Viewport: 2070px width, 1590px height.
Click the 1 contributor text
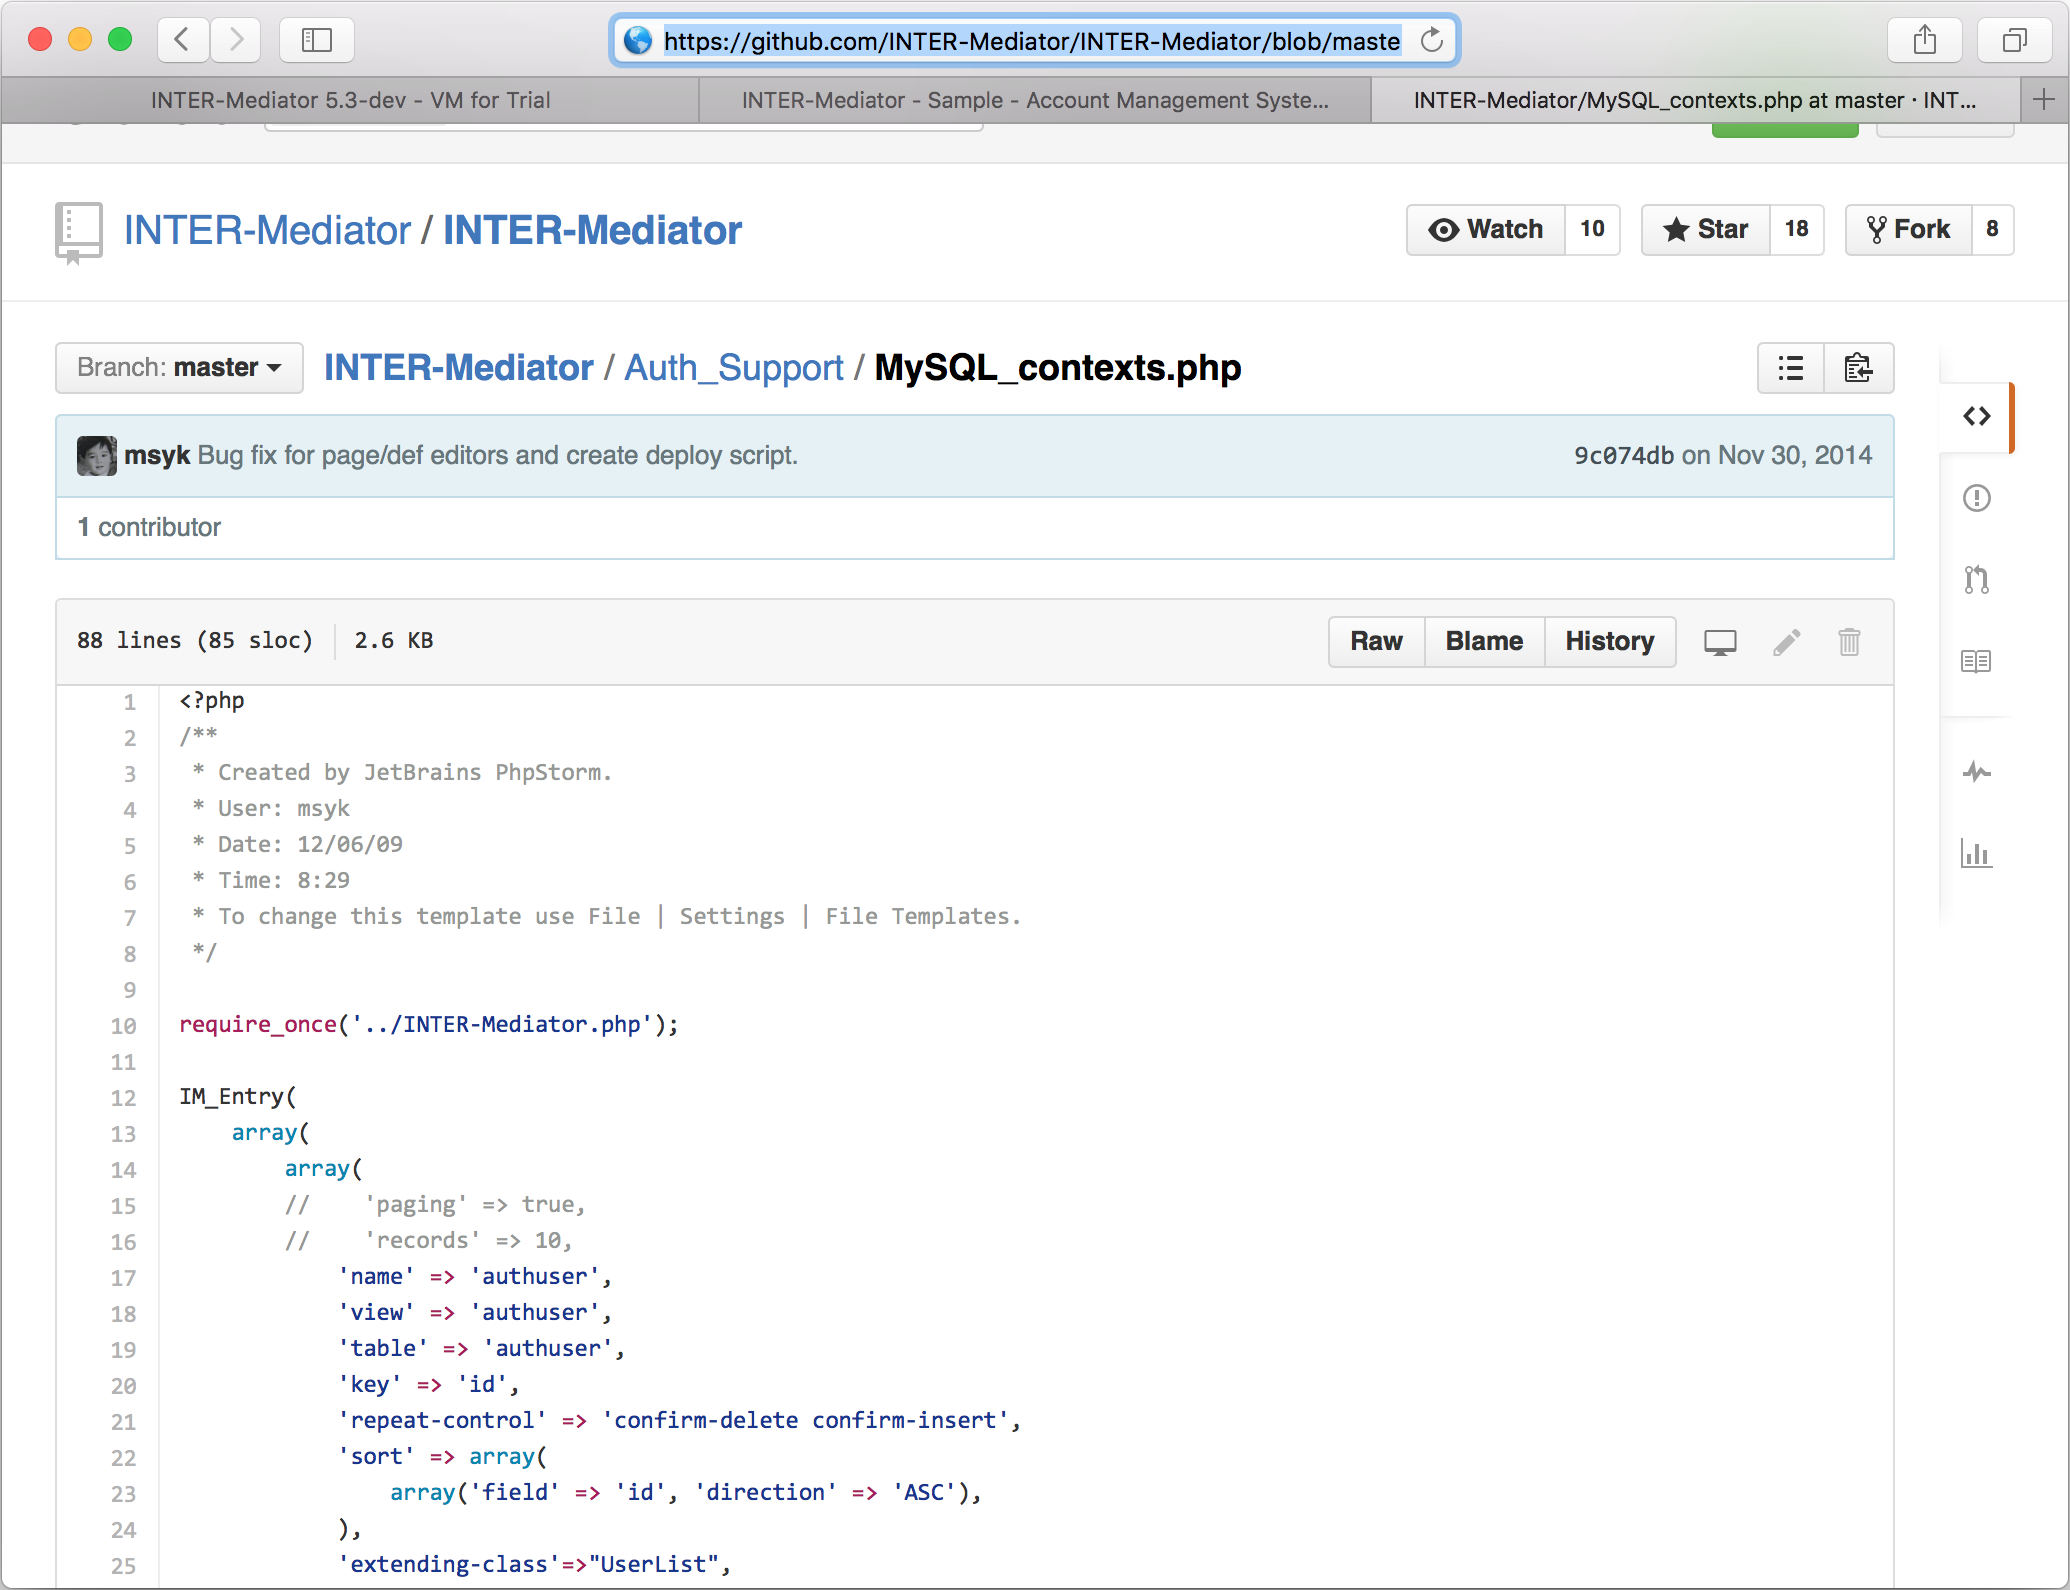tap(149, 528)
